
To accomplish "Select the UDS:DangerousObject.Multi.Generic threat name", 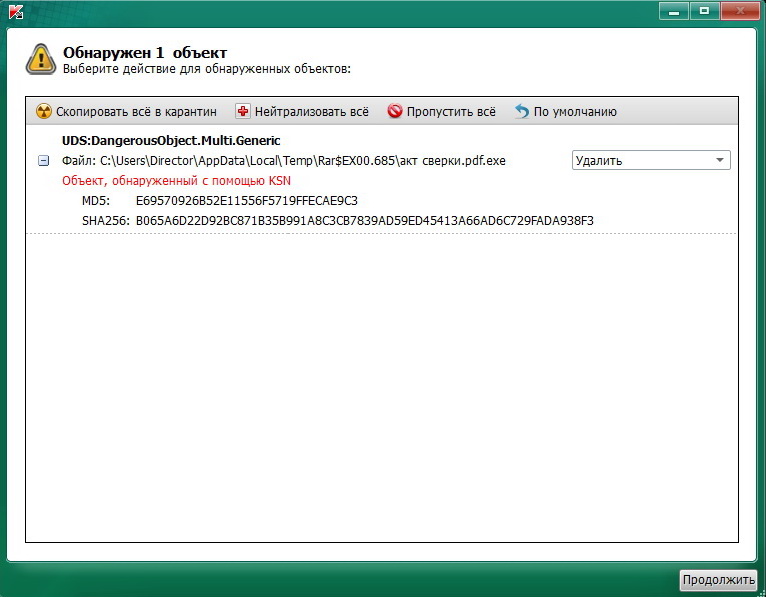I will (x=171, y=141).
